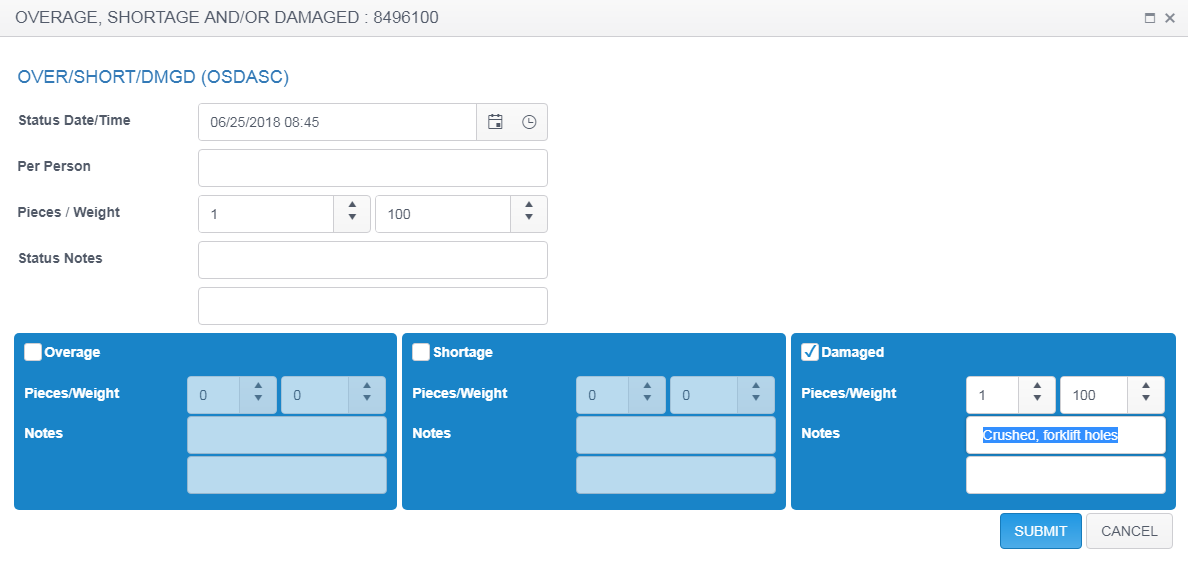Decrease Overage weight with down arrow

(x=367, y=399)
